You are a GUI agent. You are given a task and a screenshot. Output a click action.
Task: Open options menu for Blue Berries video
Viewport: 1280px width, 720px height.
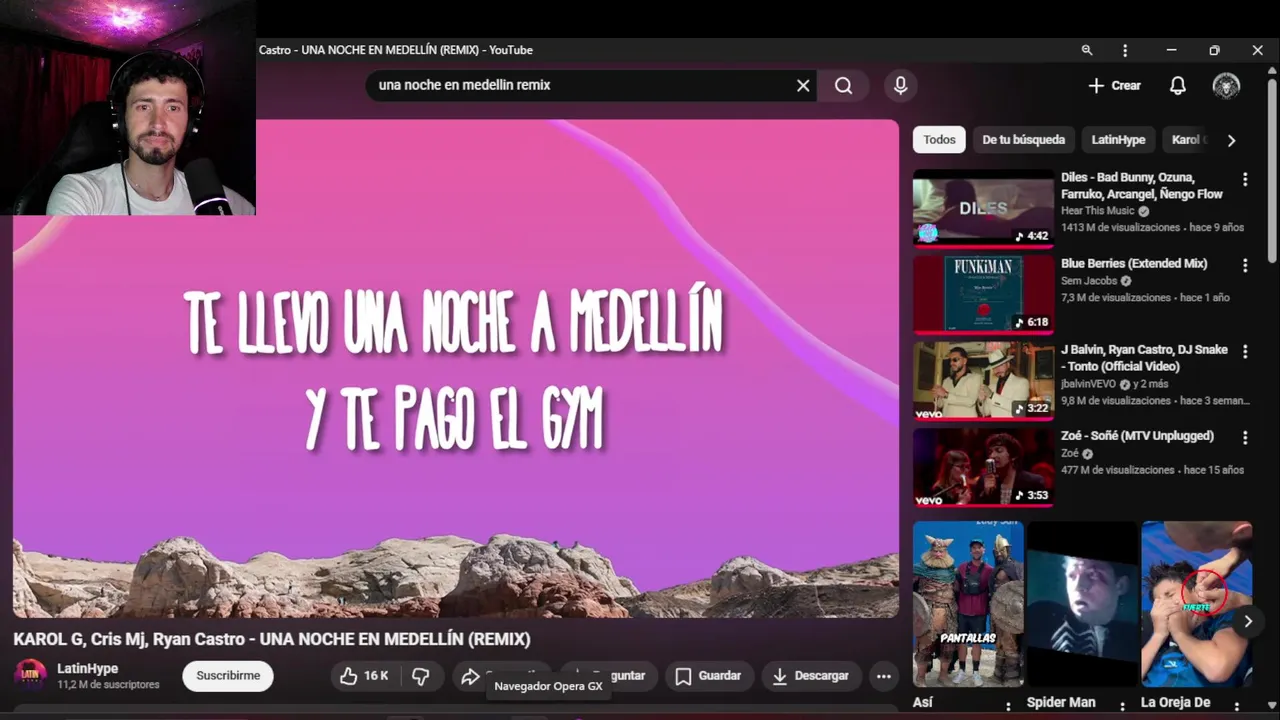click(x=1245, y=265)
